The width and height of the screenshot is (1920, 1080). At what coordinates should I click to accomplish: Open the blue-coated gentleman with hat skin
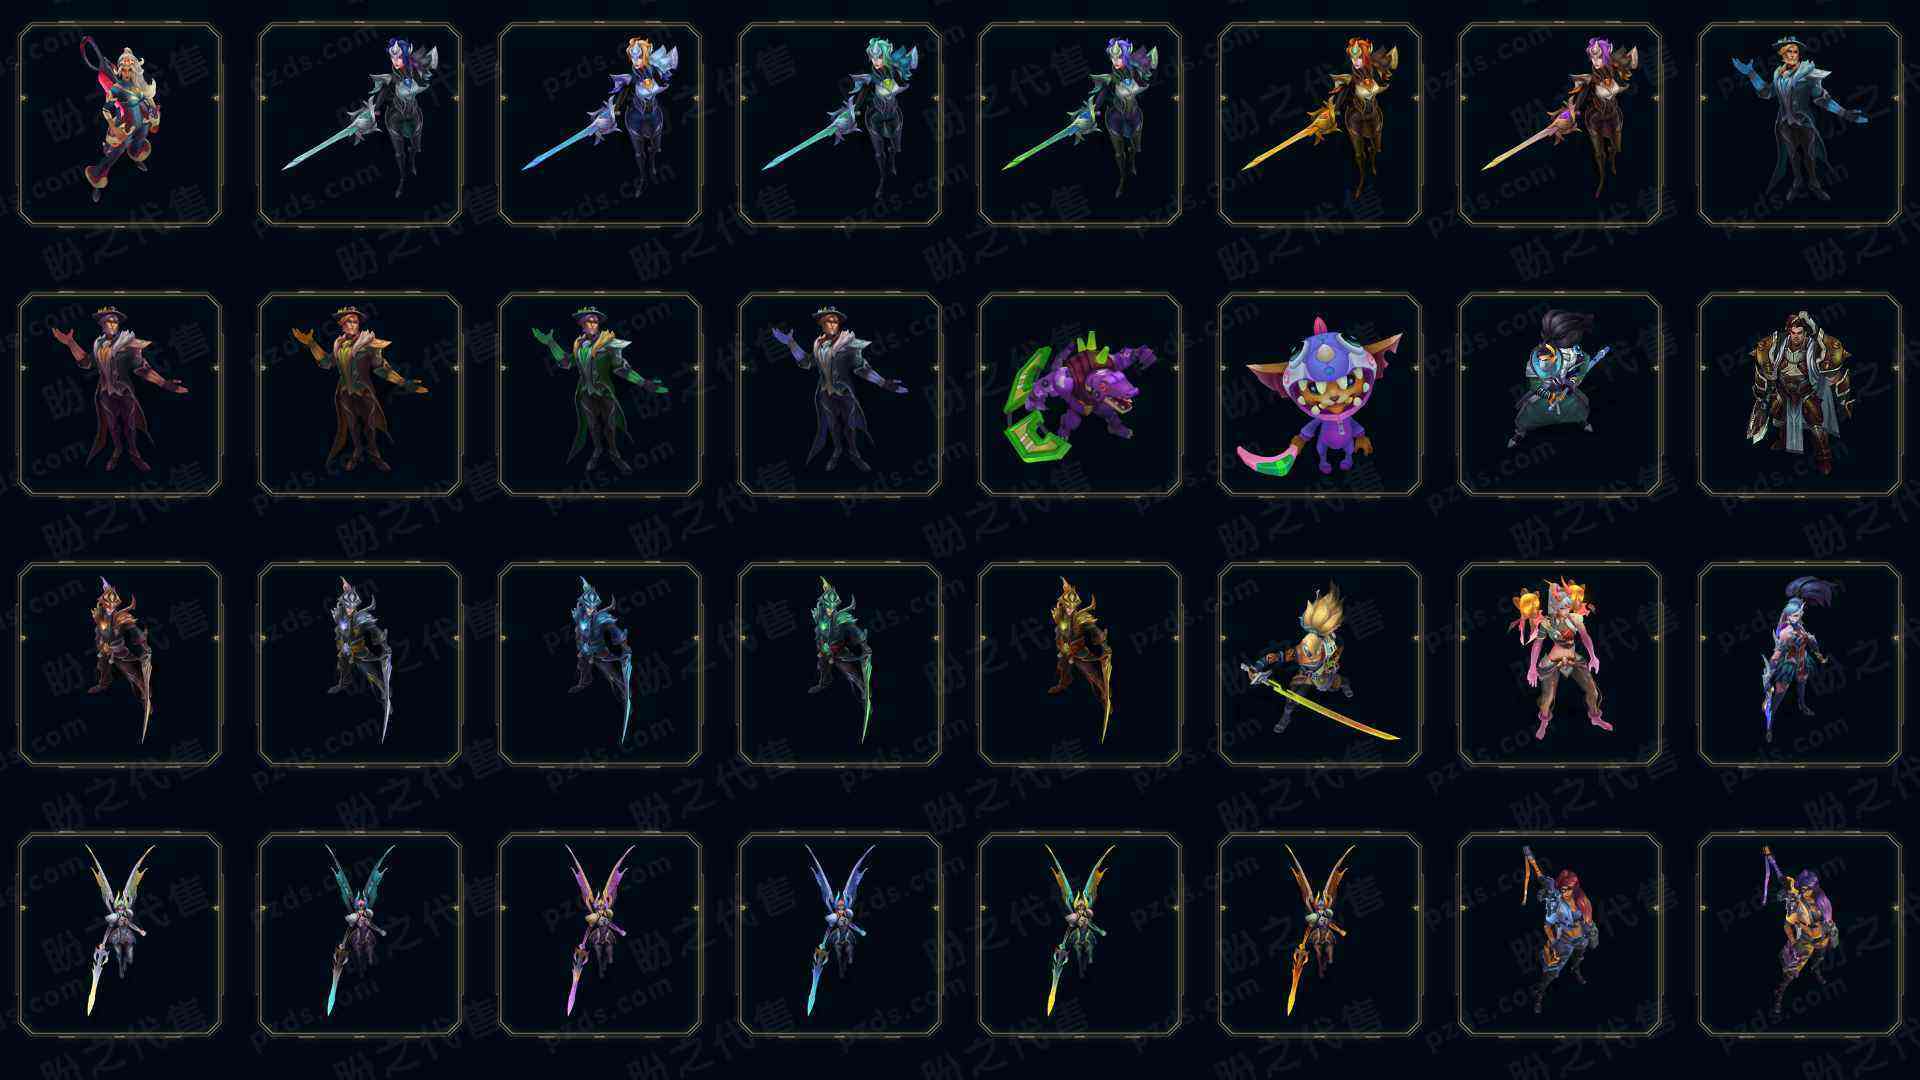coord(1800,124)
